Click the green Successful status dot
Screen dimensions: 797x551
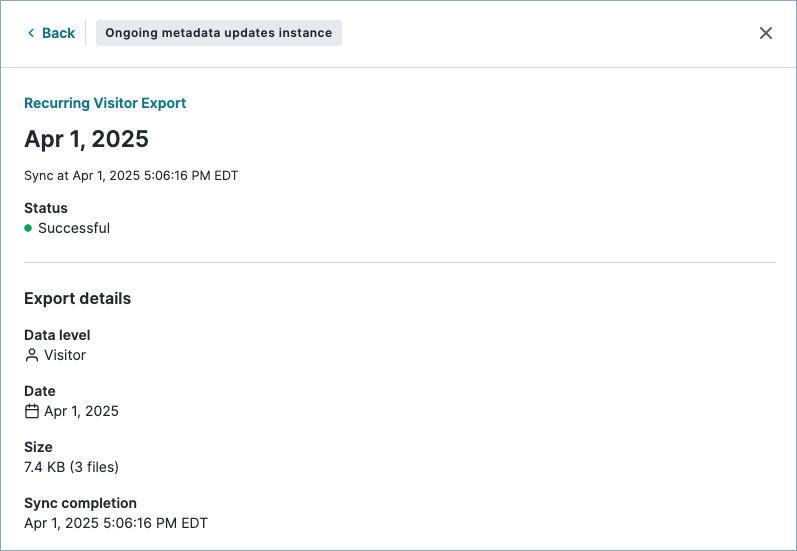(x=28, y=228)
